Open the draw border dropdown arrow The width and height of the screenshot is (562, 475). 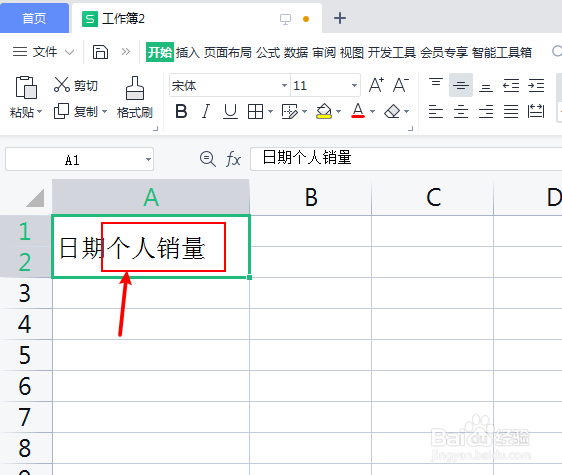pos(304,111)
